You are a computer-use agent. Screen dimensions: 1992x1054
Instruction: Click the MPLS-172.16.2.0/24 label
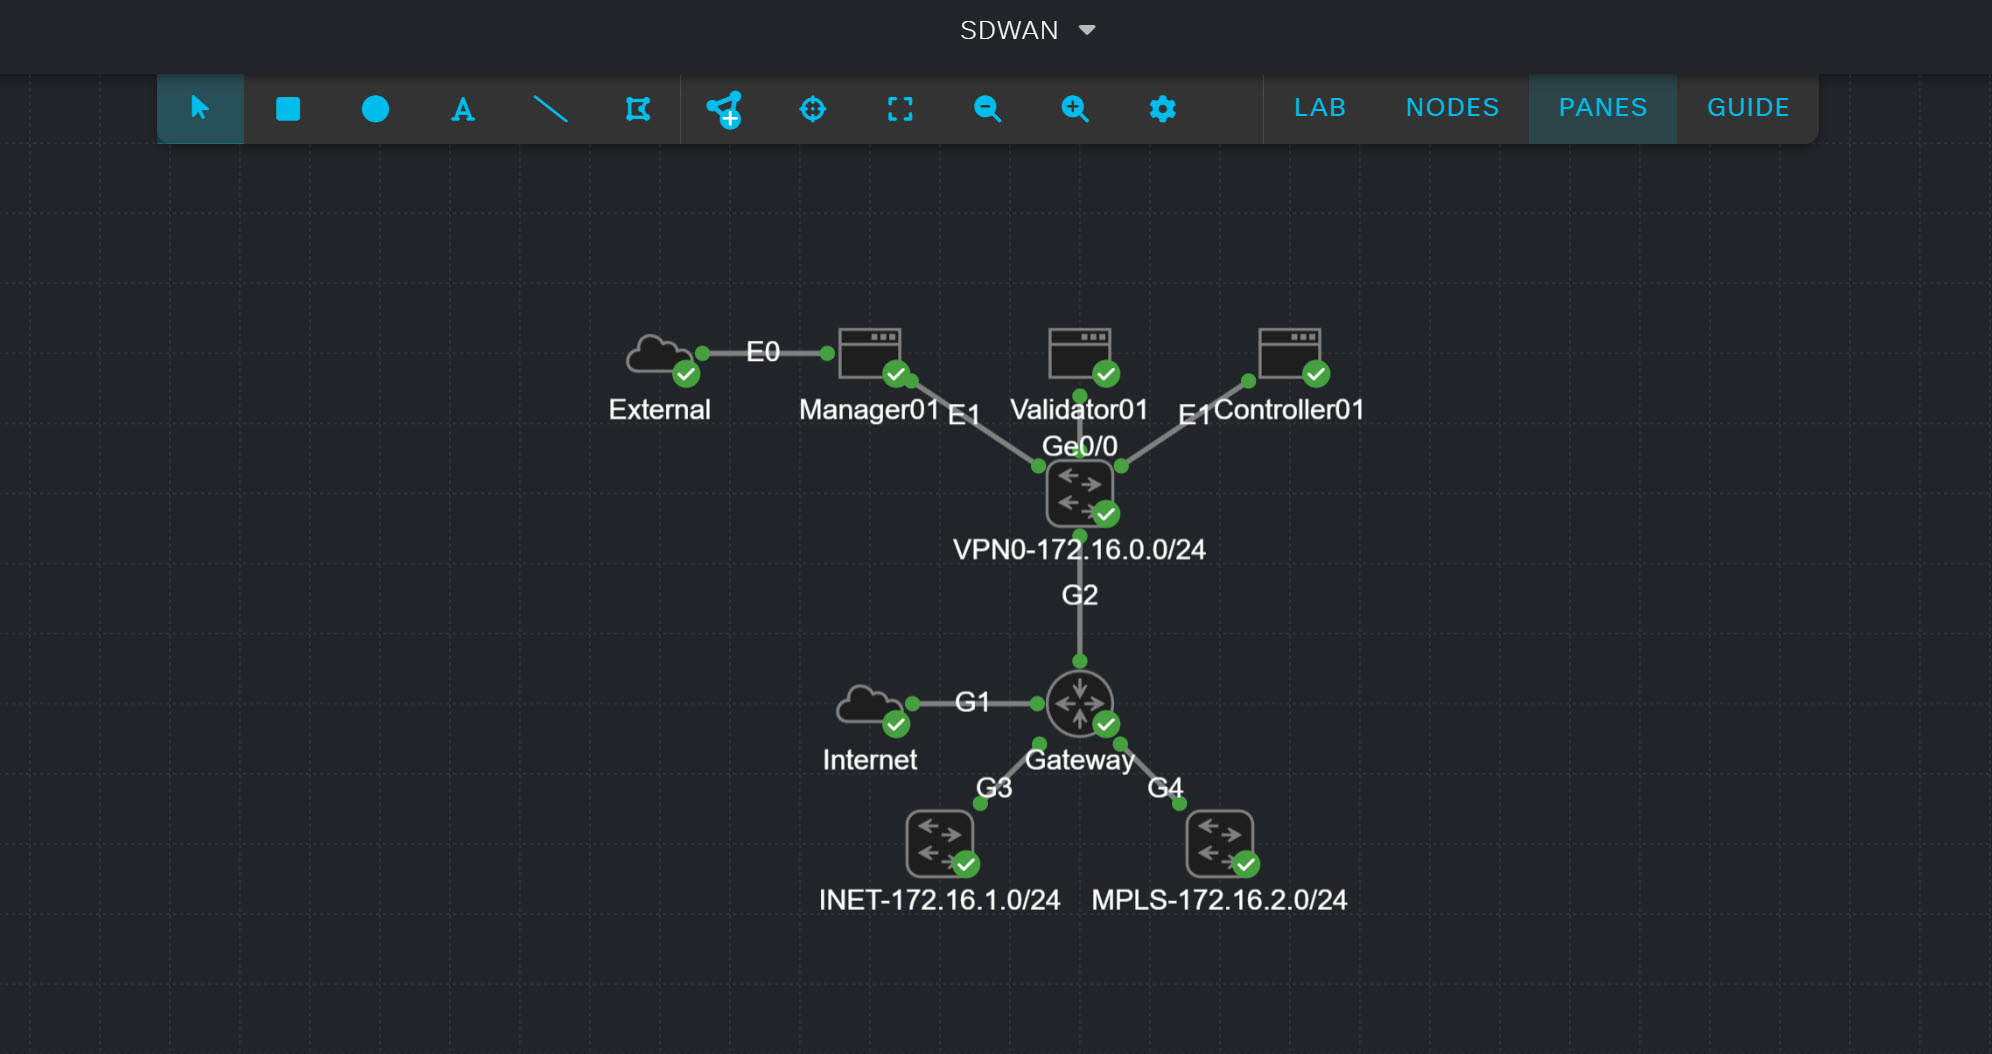[1220, 900]
